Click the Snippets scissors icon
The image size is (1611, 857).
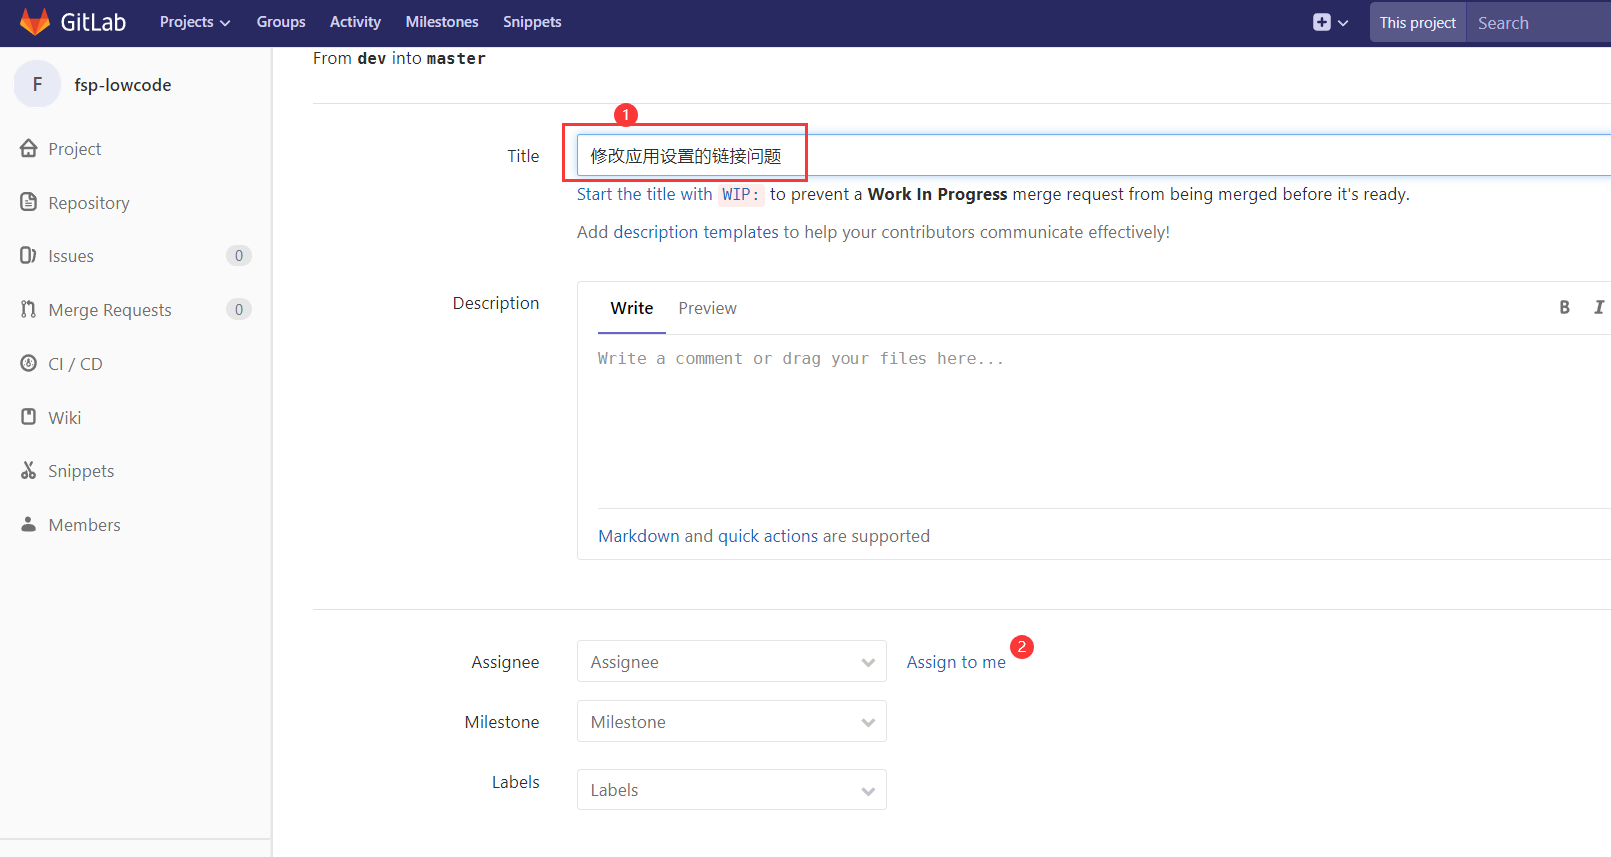coord(29,470)
